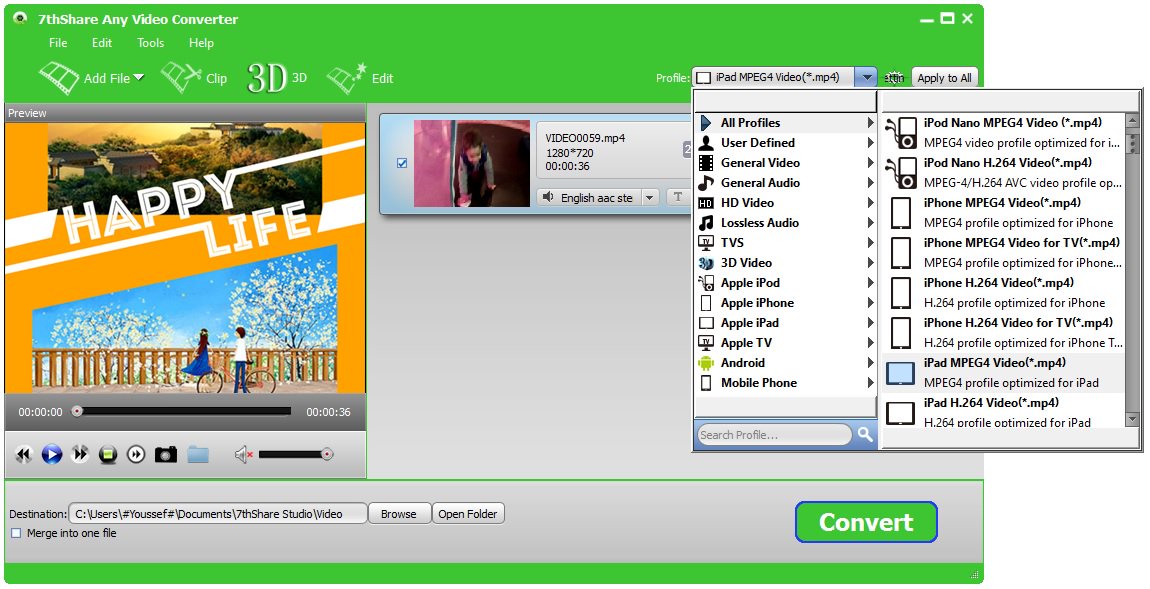
Task: Expand Apple iPad category
Action: pyautogui.click(x=785, y=323)
